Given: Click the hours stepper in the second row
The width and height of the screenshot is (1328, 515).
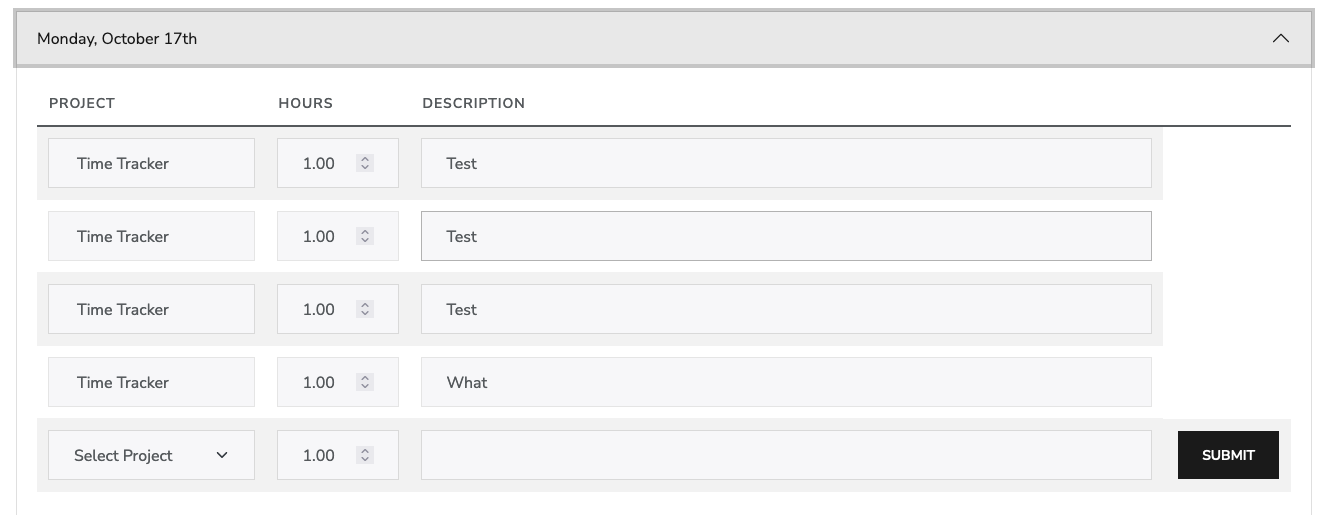Looking at the screenshot, I should click(x=365, y=236).
